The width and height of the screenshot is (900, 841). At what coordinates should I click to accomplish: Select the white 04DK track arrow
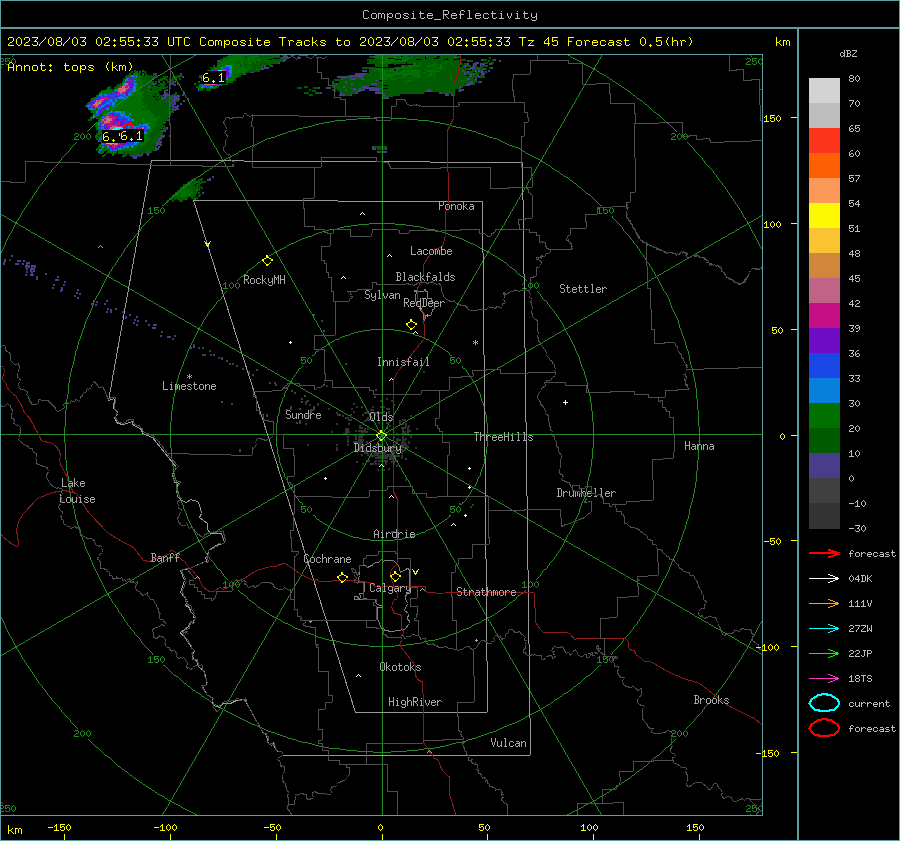824,578
